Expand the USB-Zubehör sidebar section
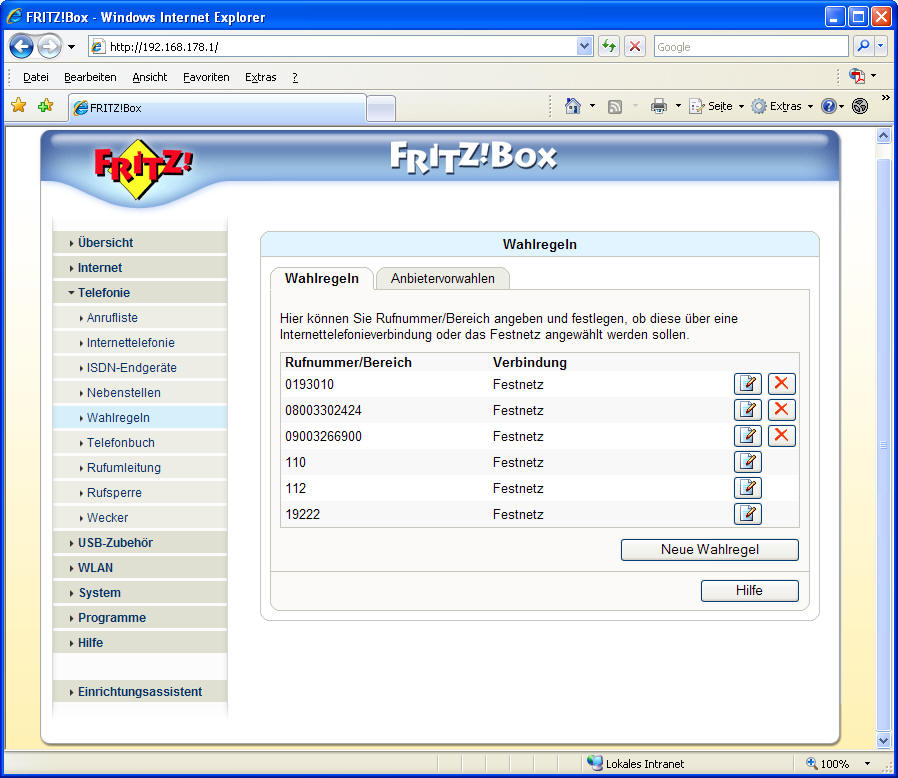The width and height of the screenshot is (898, 778). [x=140, y=543]
